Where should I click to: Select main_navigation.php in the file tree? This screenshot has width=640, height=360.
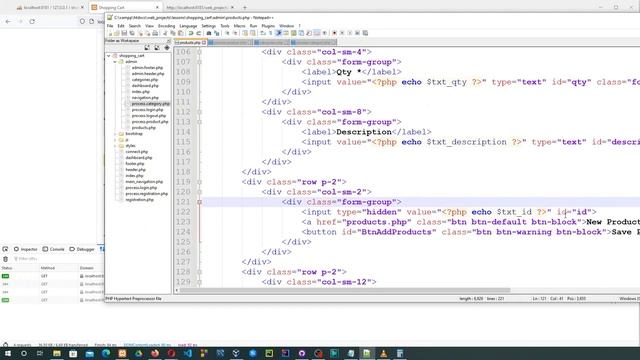[x=144, y=182]
